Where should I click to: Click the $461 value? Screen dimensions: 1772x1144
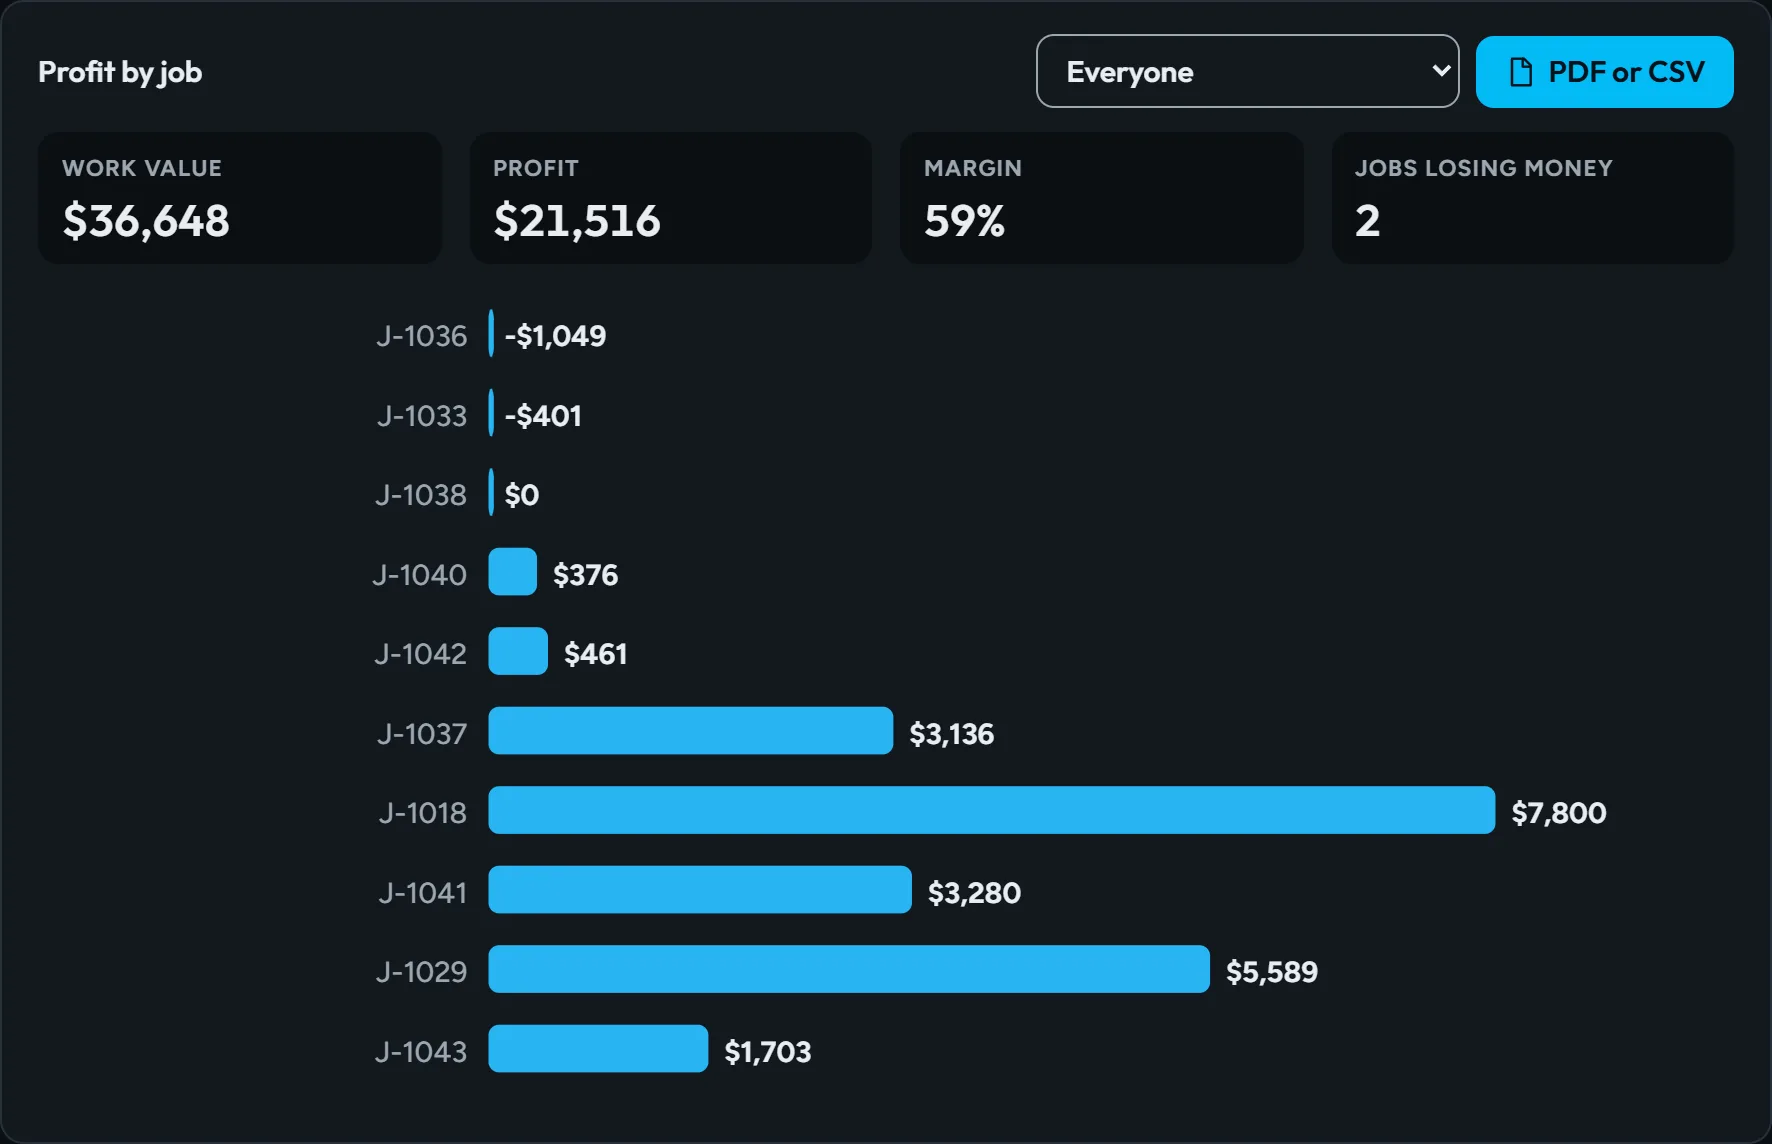point(595,653)
